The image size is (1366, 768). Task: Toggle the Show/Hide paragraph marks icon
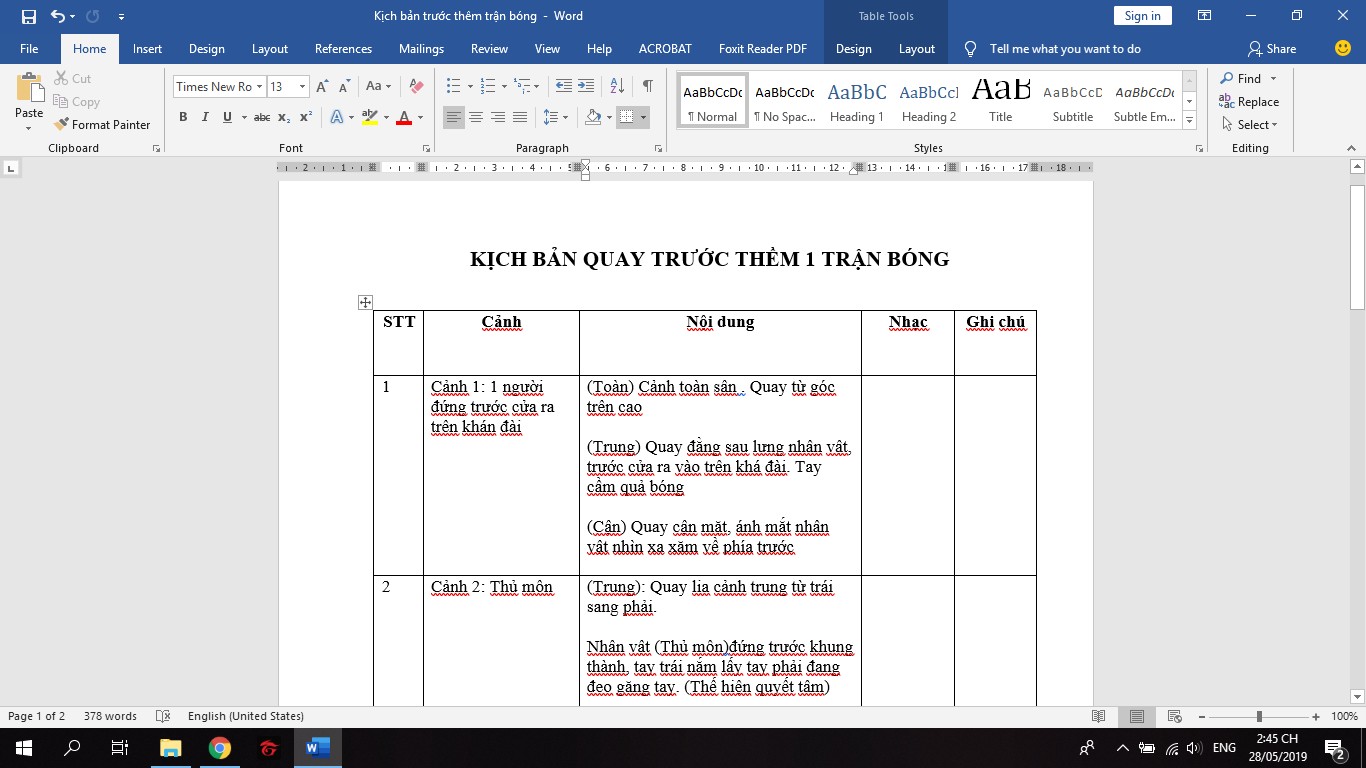tap(648, 86)
